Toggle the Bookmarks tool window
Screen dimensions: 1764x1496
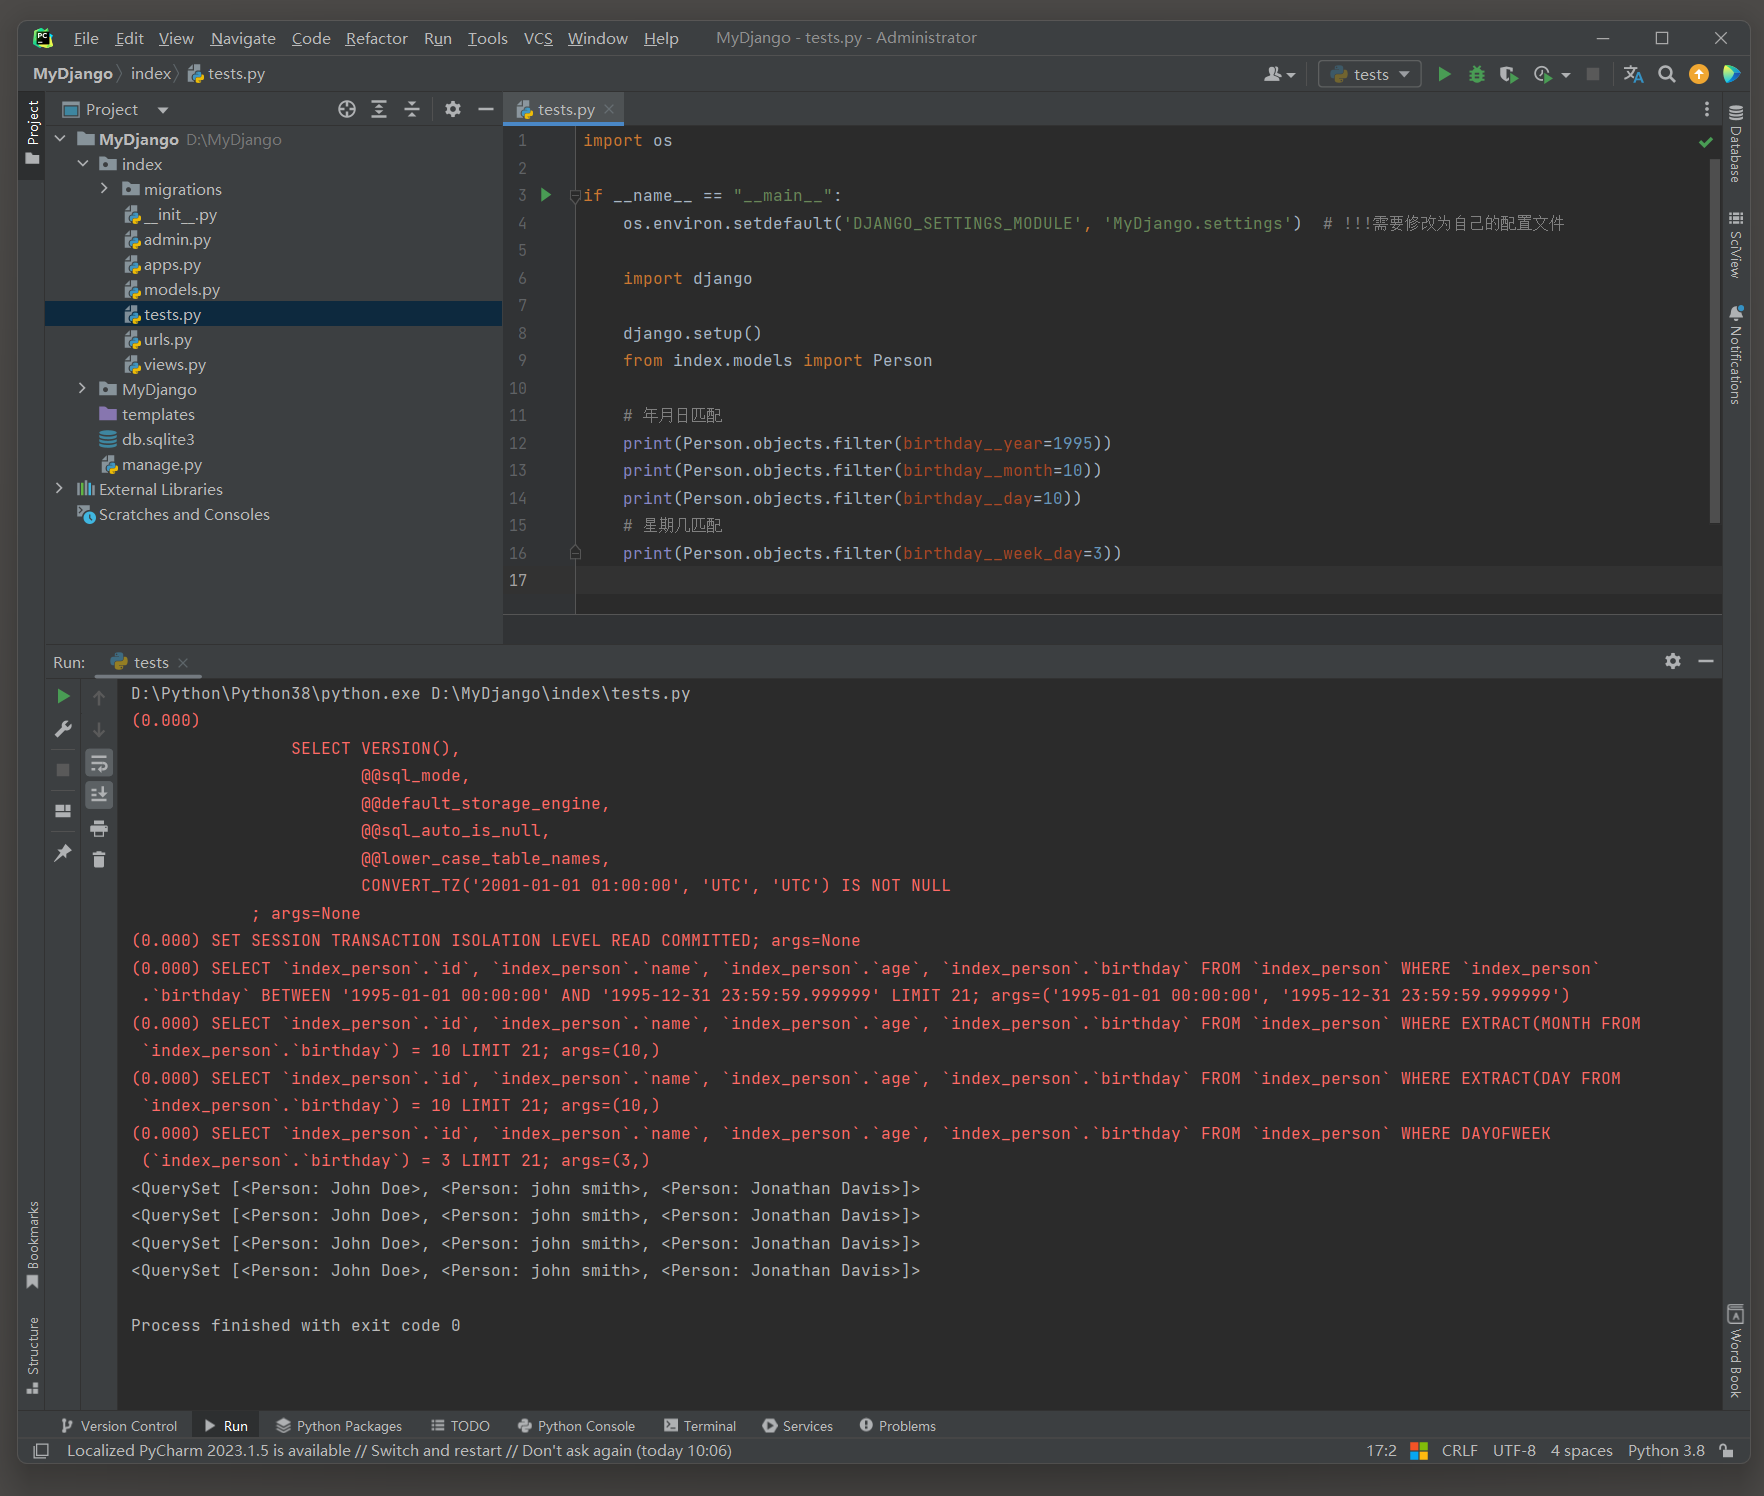33,1245
